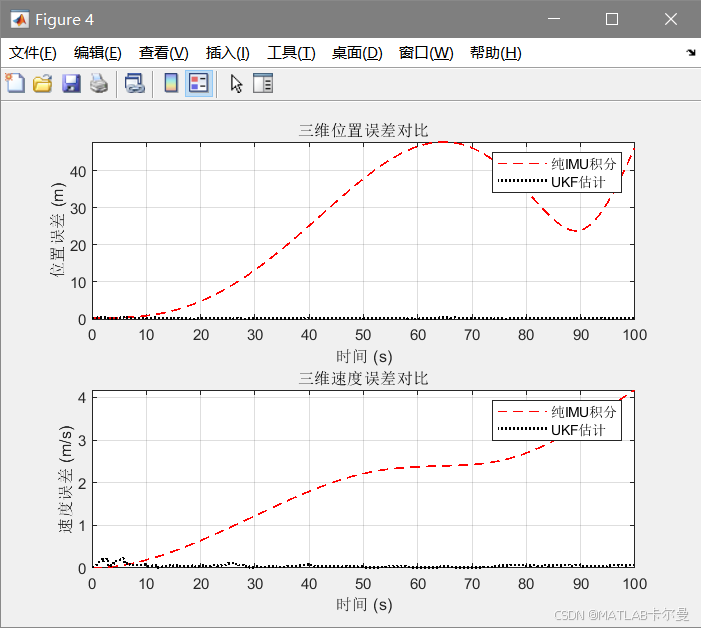Image resolution: width=701 pixels, height=628 pixels.
Task: Click 纯IMU积分 in the position plot legend
Action: pos(584,164)
